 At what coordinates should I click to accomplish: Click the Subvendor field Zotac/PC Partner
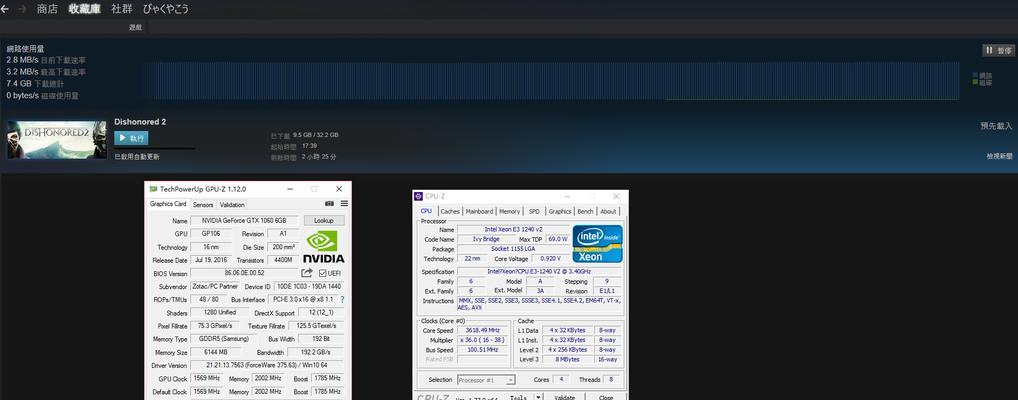point(216,286)
